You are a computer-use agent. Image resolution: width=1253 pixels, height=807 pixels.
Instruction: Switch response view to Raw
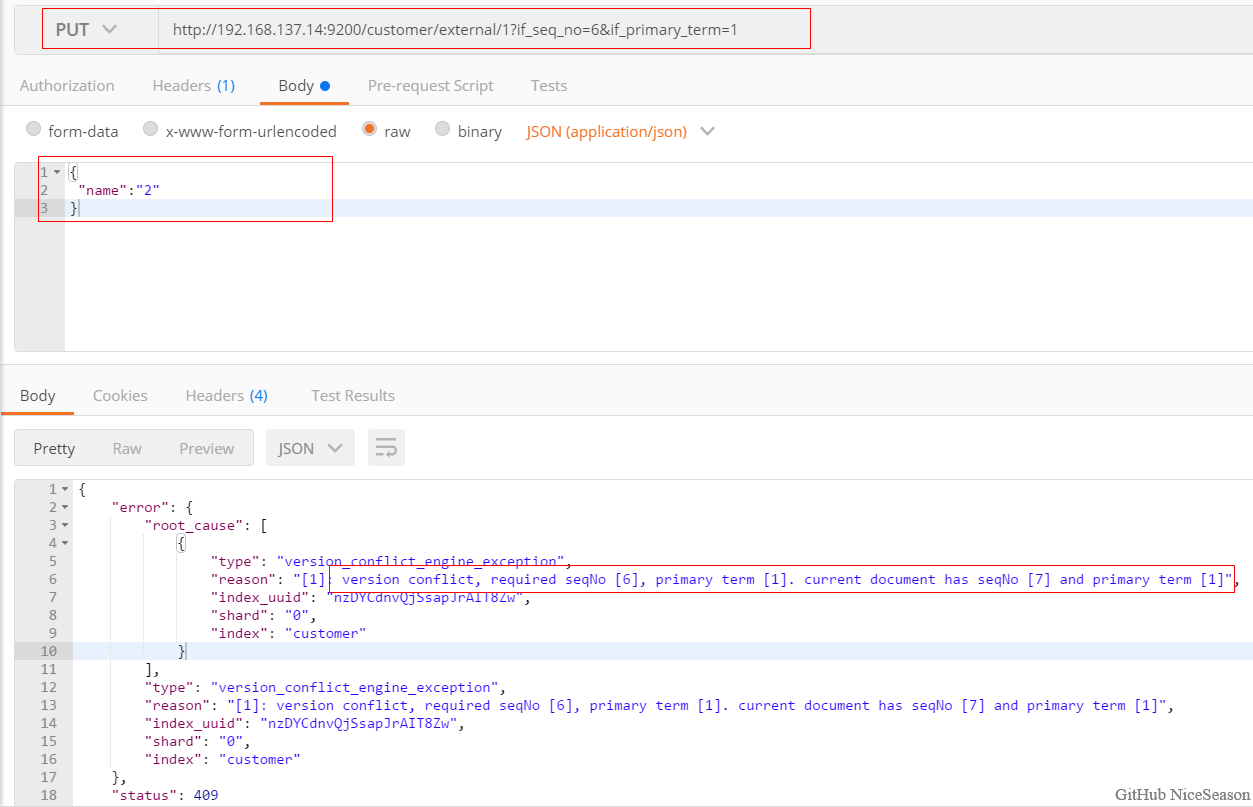[x=127, y=448]
